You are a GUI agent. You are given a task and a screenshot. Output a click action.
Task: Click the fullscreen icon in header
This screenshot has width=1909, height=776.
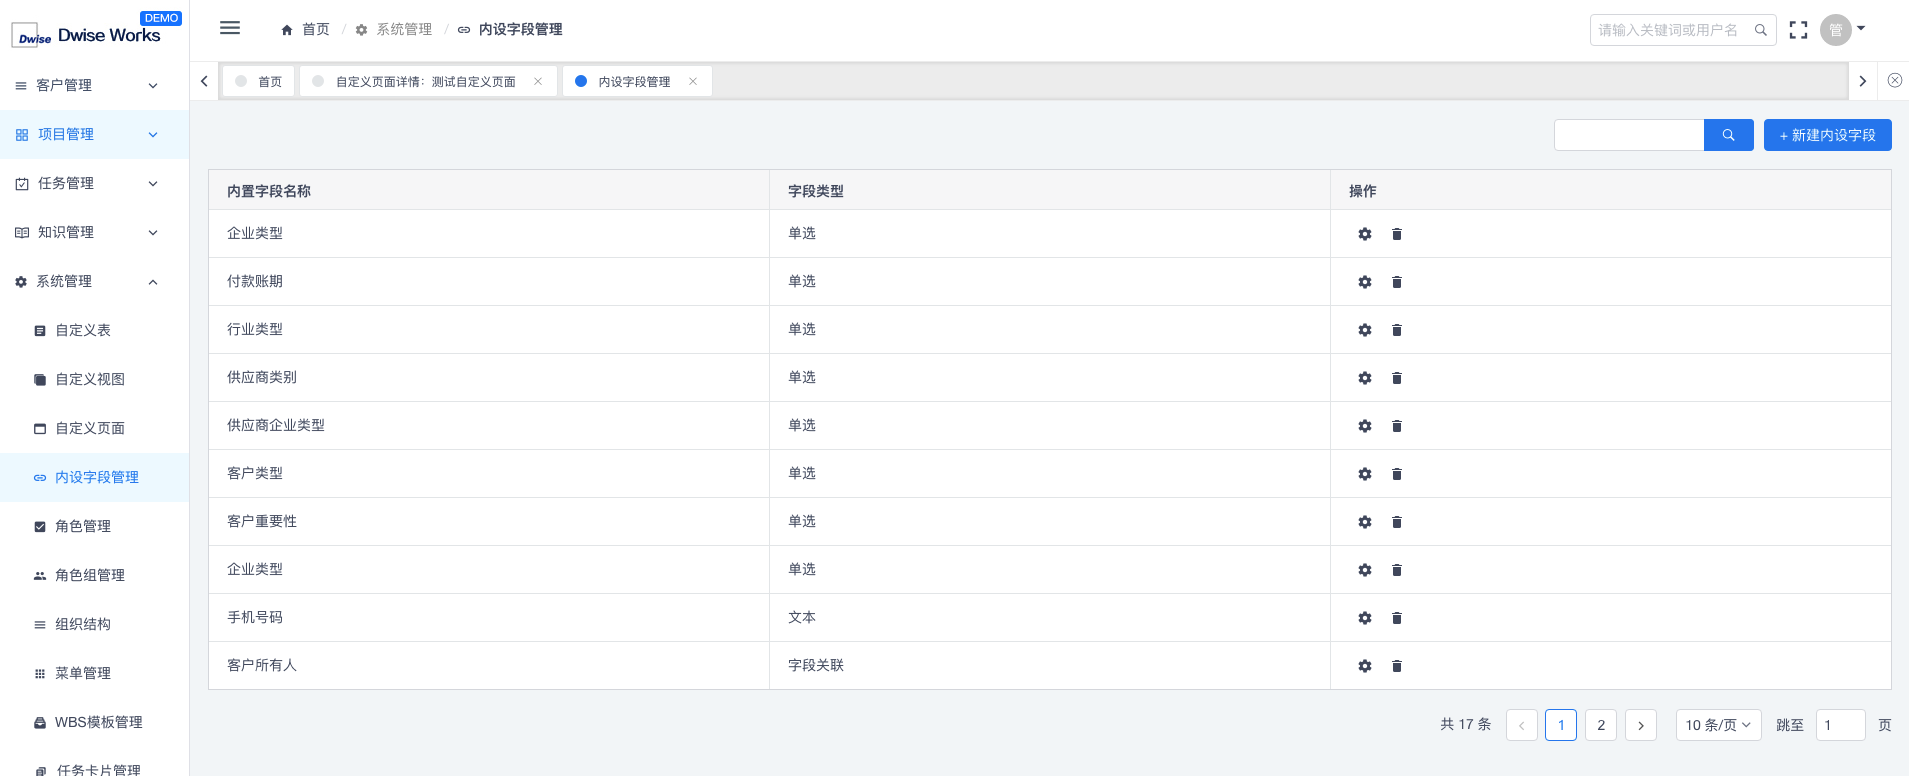pyautogui.click(x=1798, y=30)
